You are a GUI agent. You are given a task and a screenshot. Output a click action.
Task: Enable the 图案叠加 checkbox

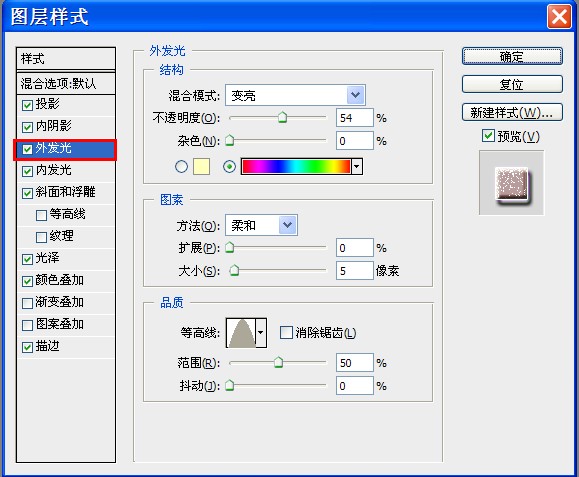[x=27, y=325]
